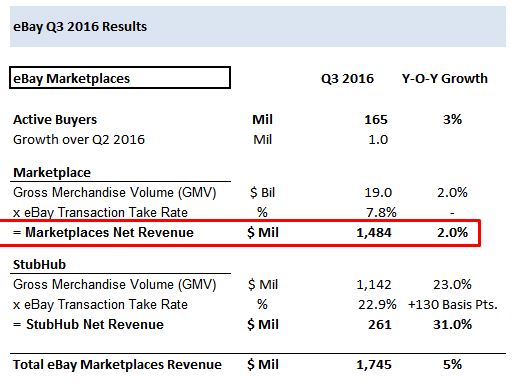Click the 7.8% transaction take rate cell

pyautogui.click(x=381, y=212)
